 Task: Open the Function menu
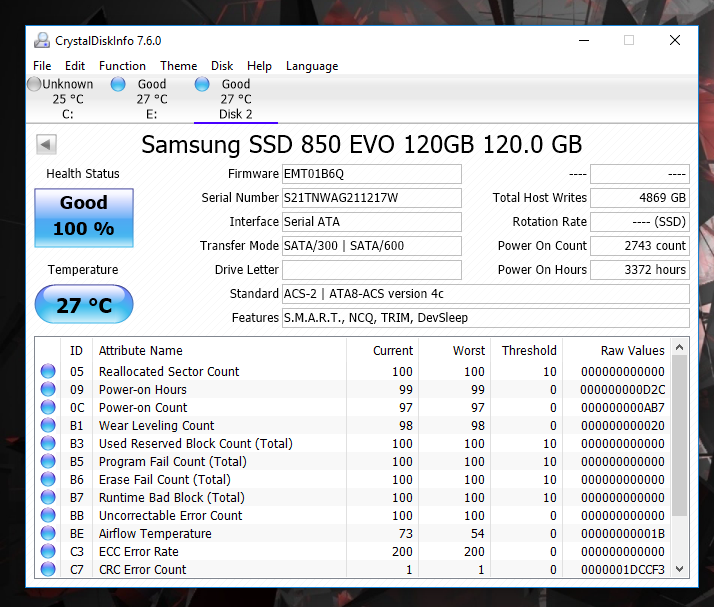click(x=122, y=66)
